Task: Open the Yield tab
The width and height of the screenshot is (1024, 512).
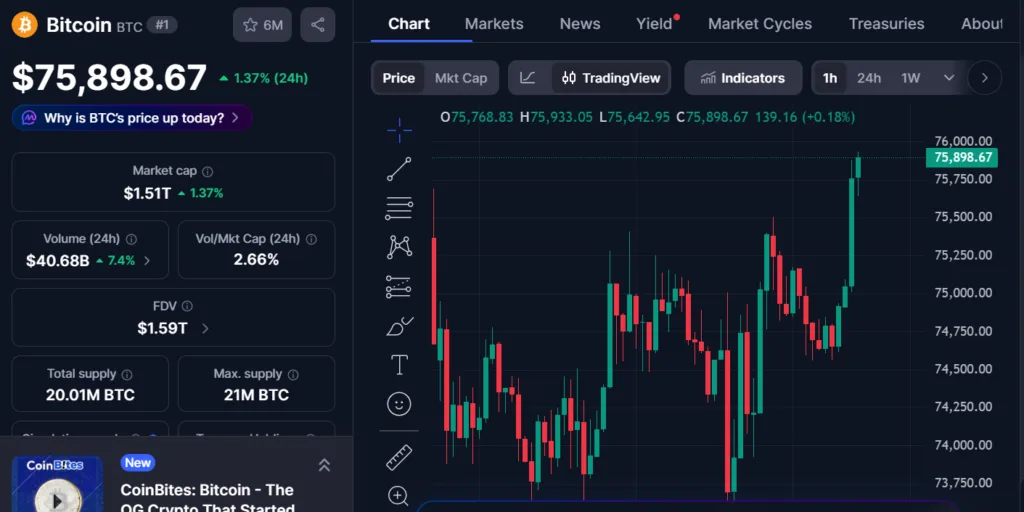Action: coord(654,24)
